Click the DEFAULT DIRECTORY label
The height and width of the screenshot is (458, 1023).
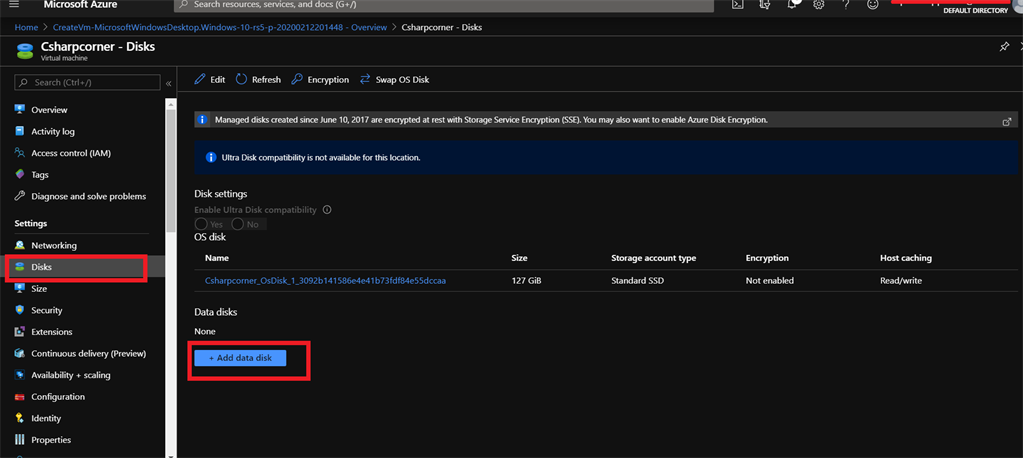[975, 11]
